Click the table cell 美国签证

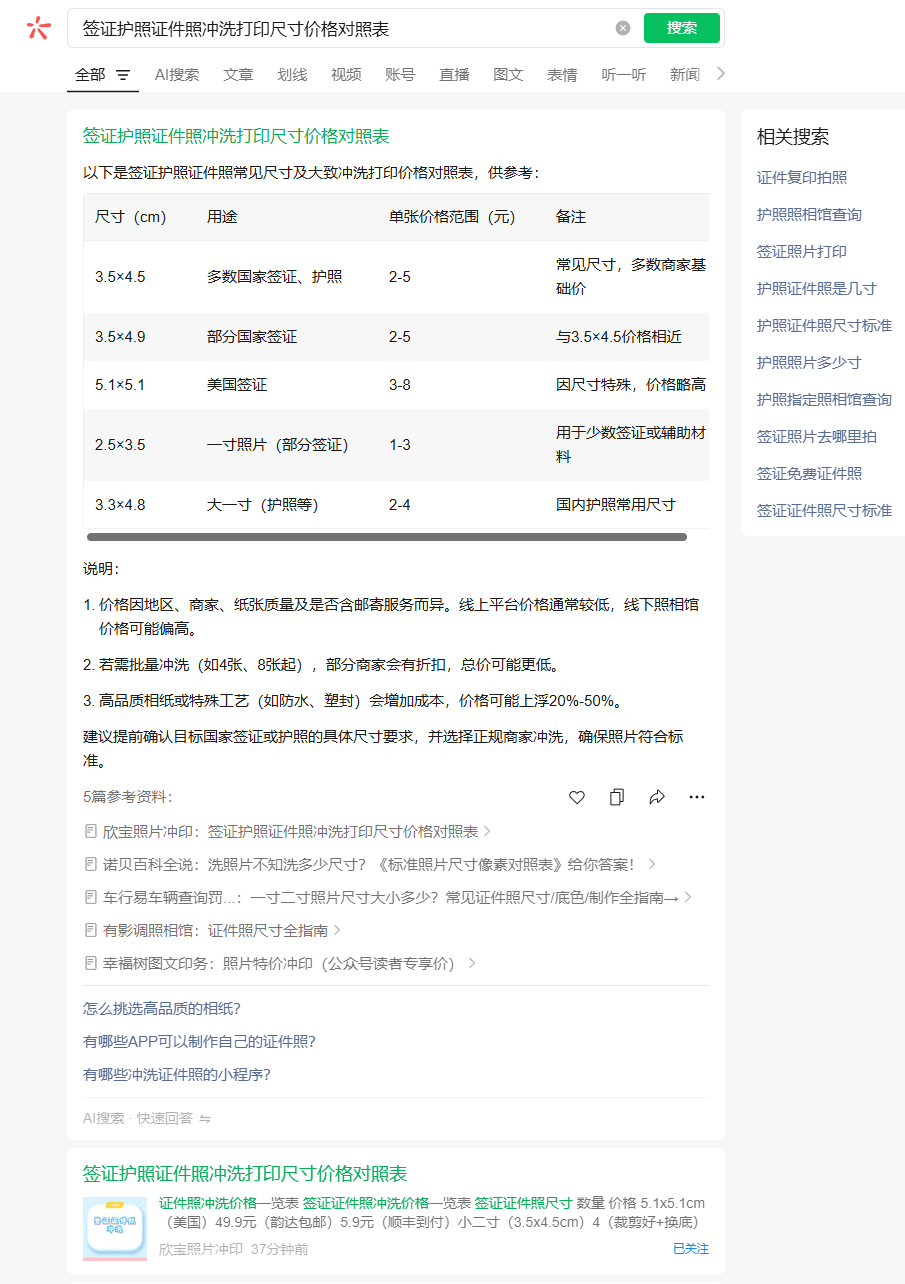tap(237, 384)
